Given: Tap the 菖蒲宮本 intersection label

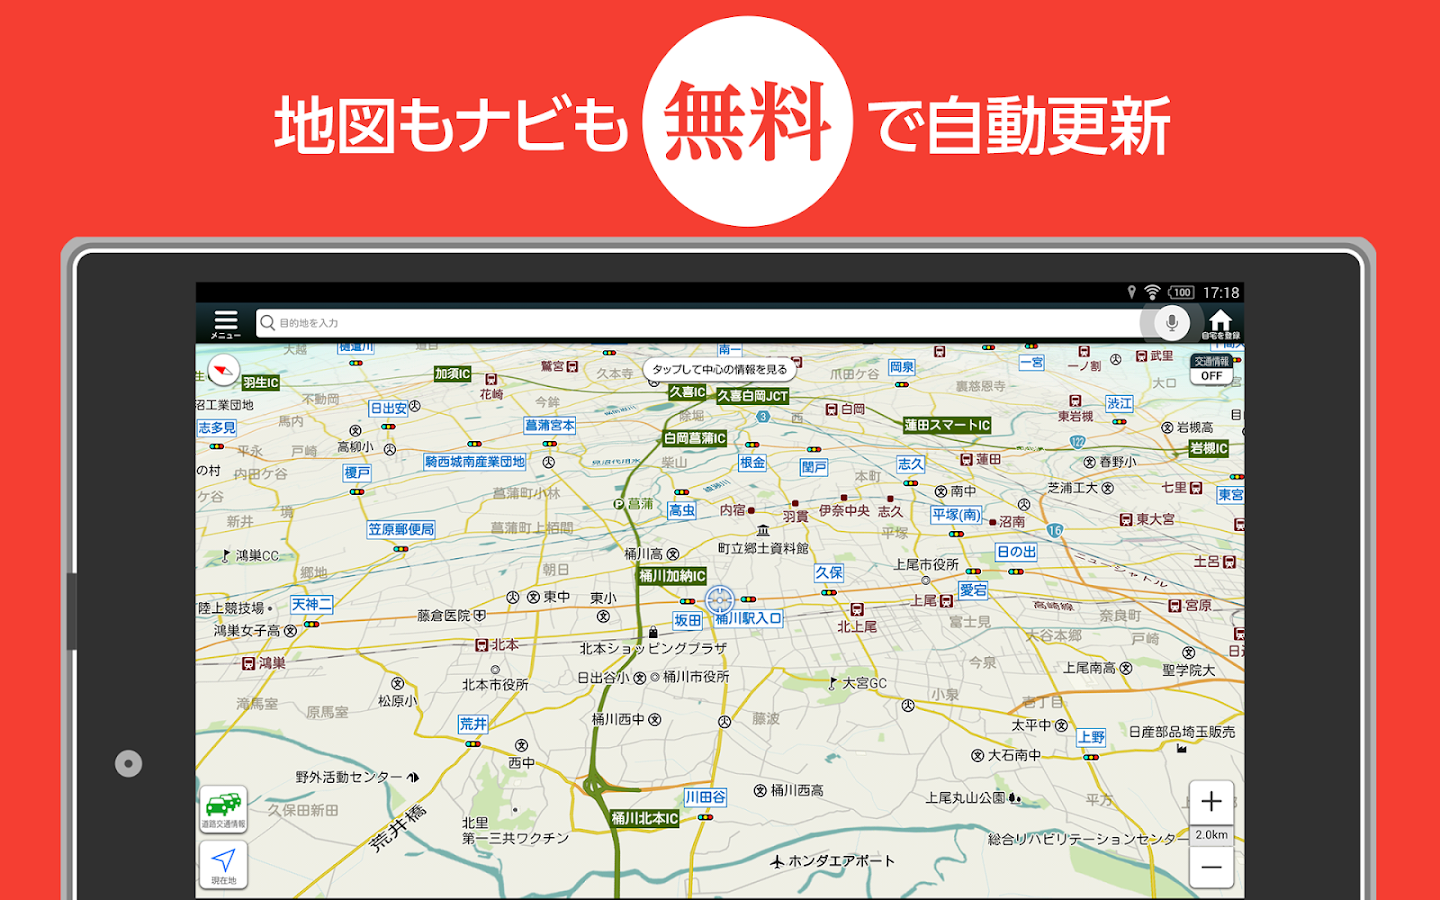Looking at the screenshot, I should [550, 425].
